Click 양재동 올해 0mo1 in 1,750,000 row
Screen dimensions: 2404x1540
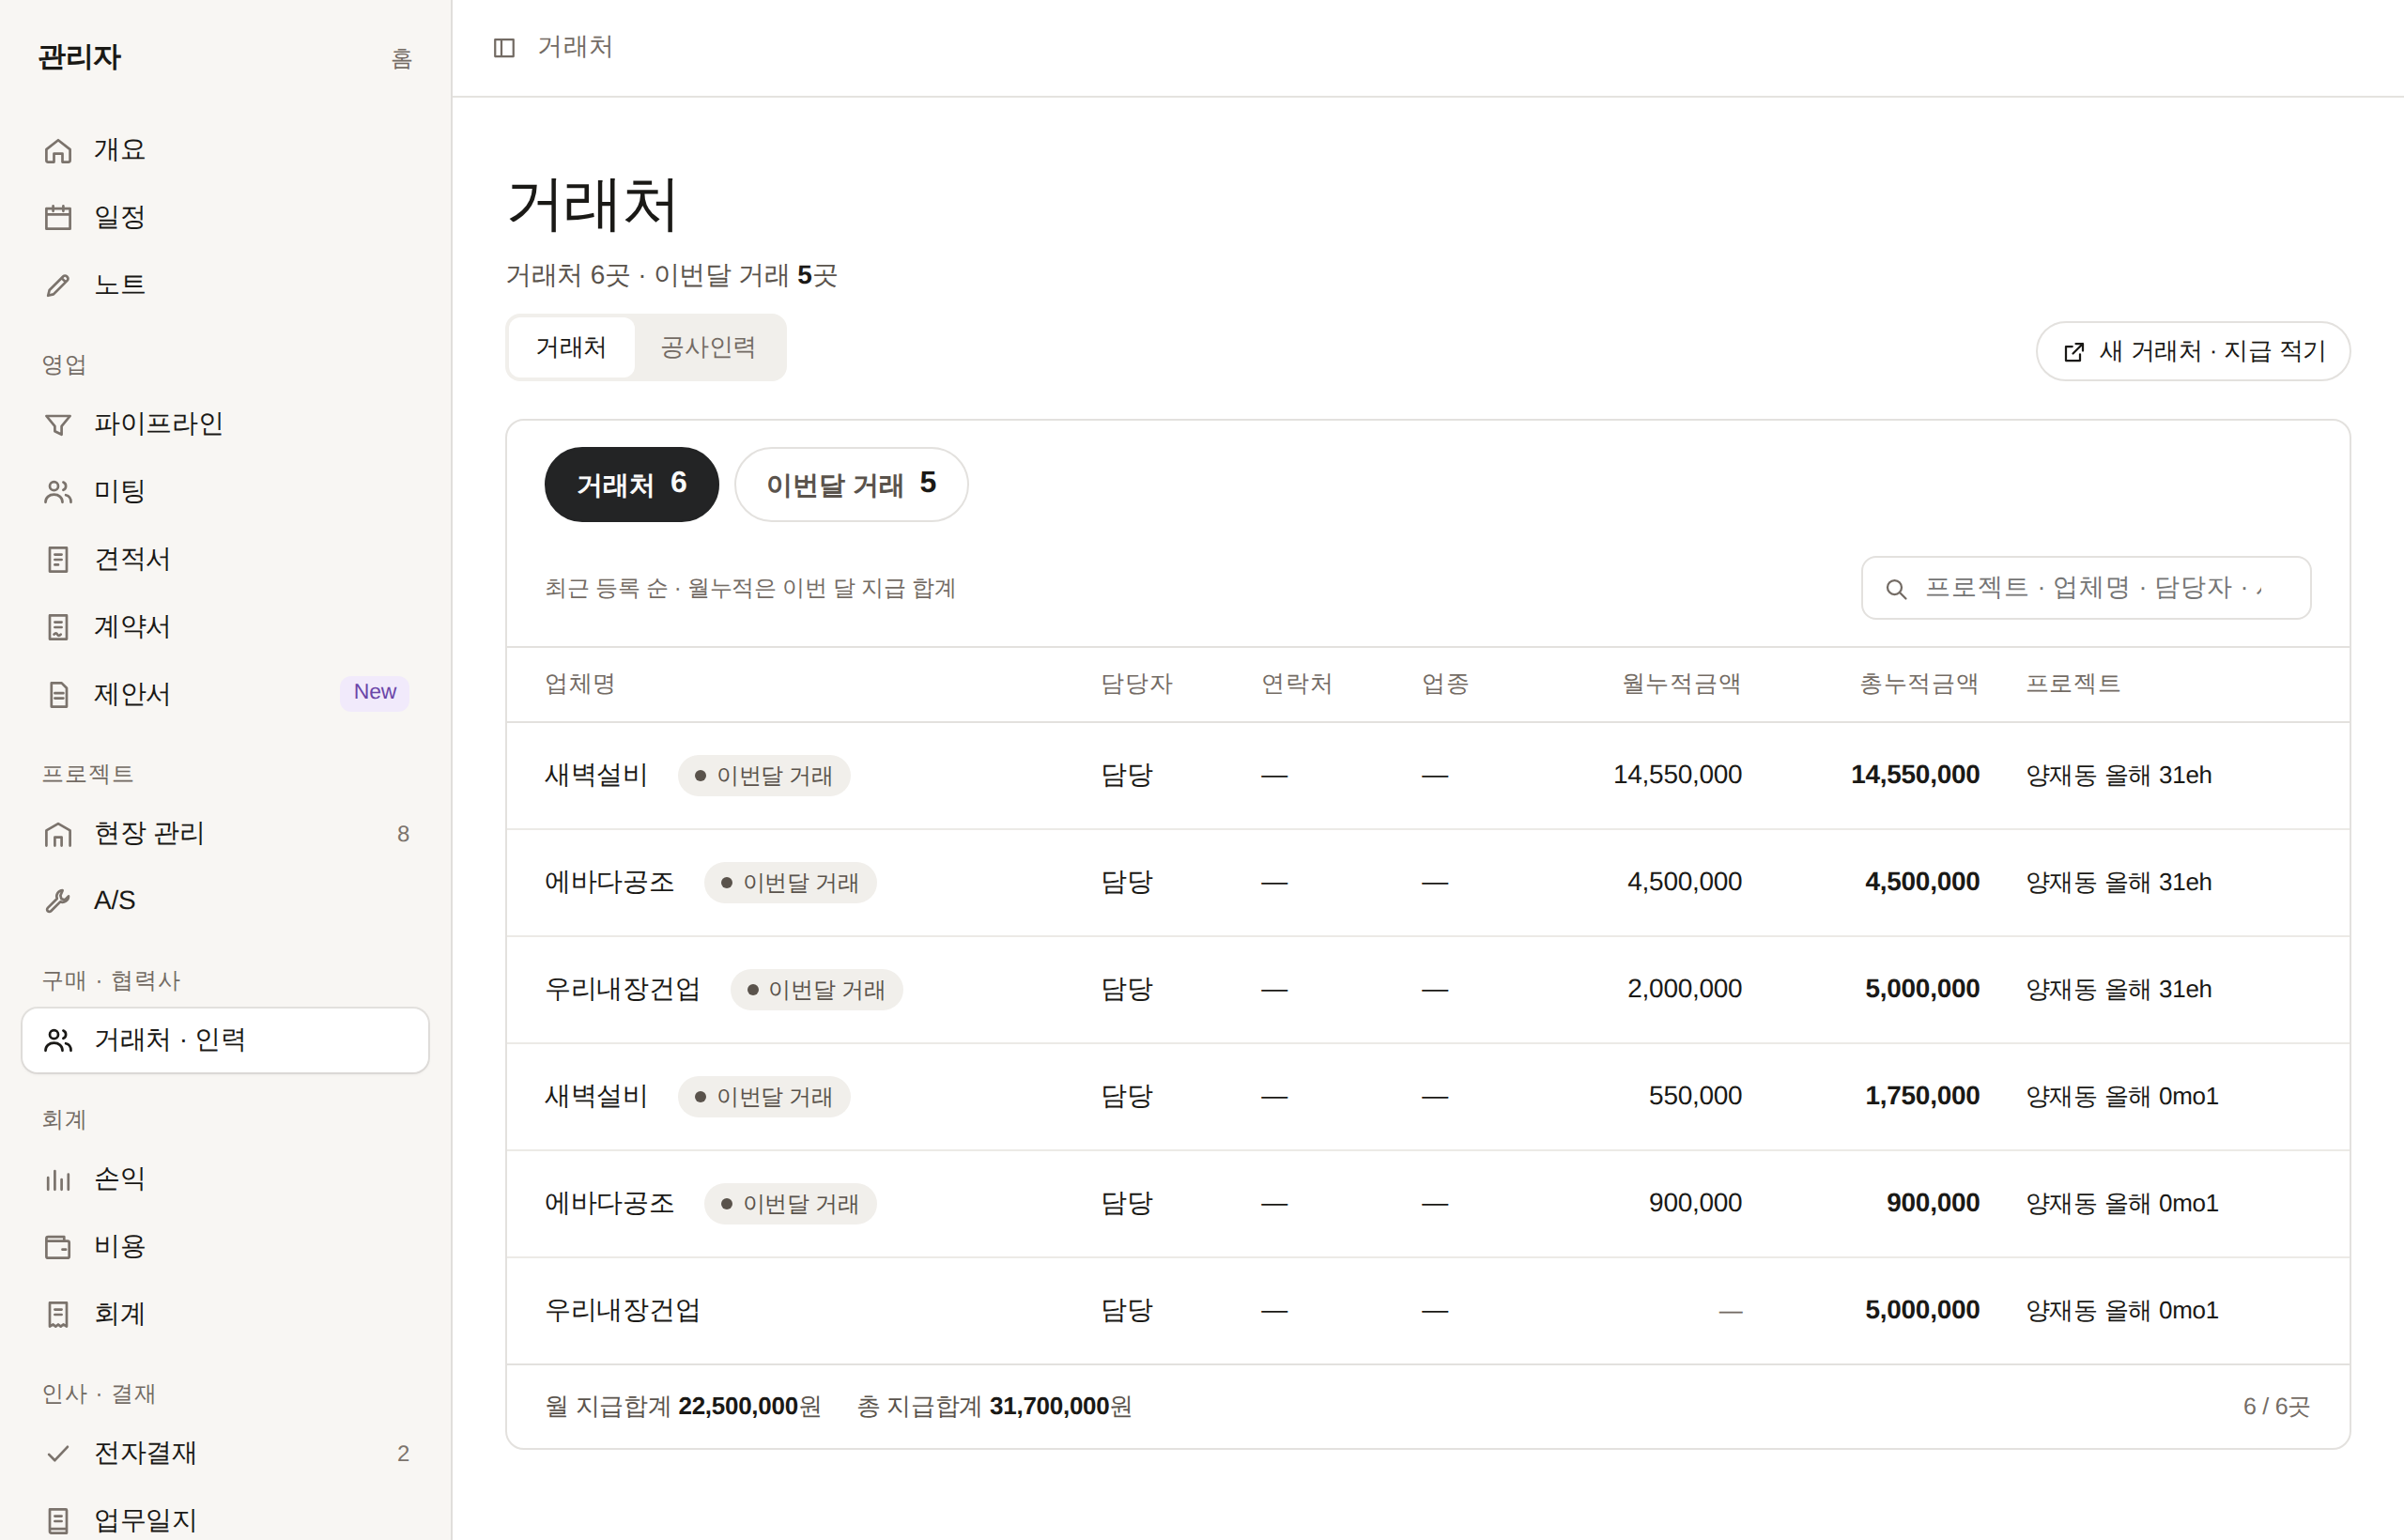[2122, 1097]
